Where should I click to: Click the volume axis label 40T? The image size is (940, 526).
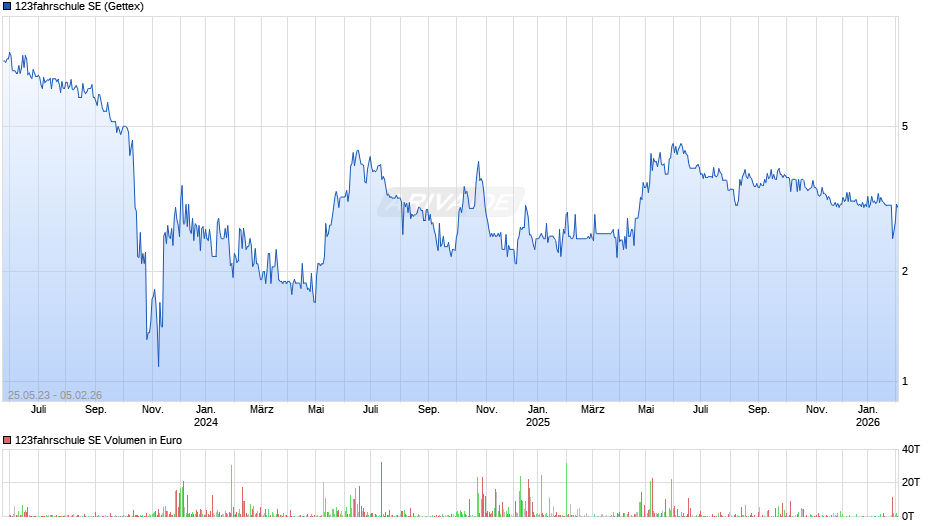pyautogui.click(x=911, y=449)
